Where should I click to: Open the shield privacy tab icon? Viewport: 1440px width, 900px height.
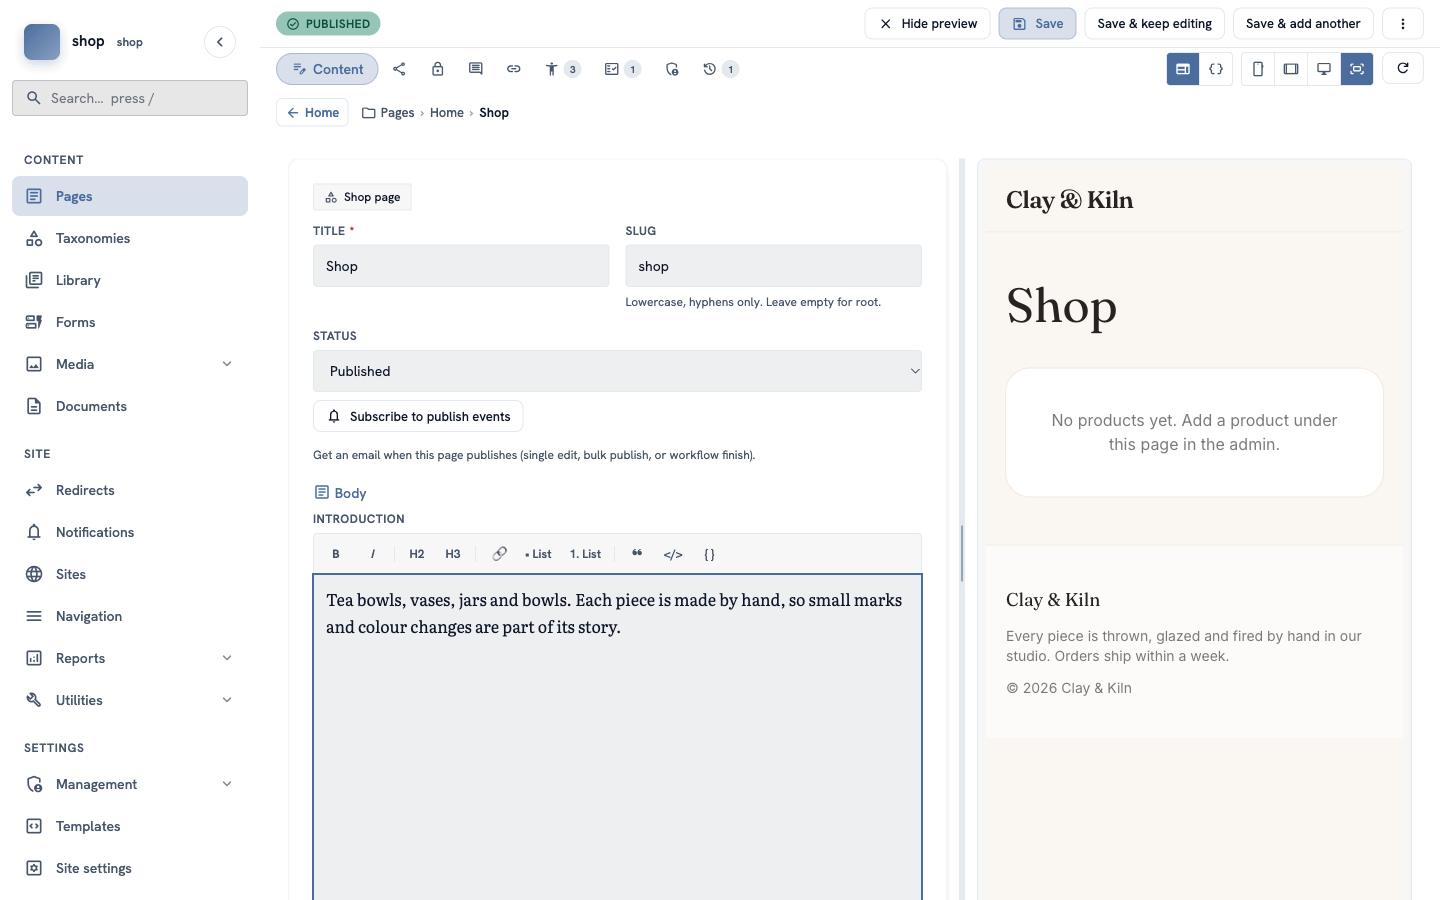(x=671, y=69)
